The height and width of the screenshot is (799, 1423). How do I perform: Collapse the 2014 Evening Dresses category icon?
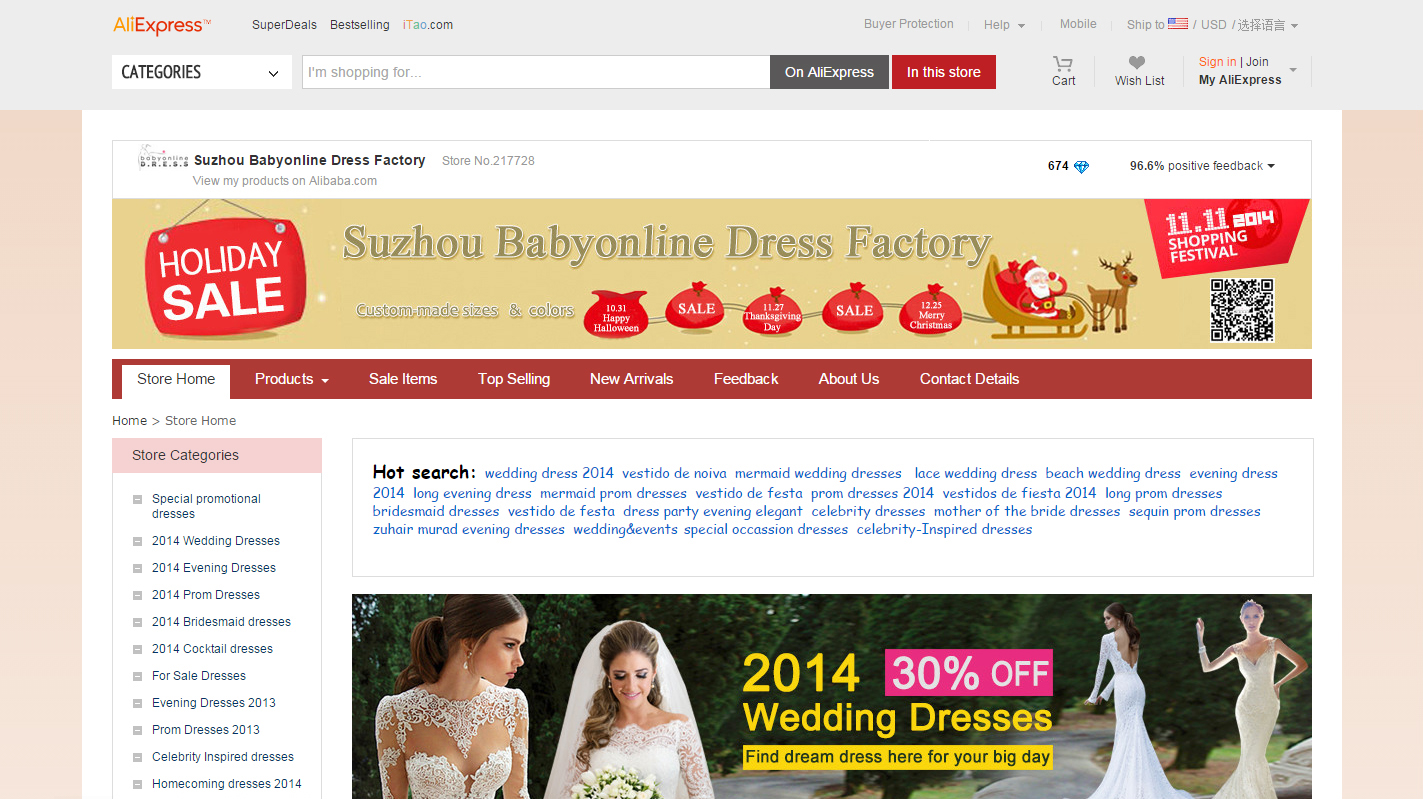click(137, 568)
